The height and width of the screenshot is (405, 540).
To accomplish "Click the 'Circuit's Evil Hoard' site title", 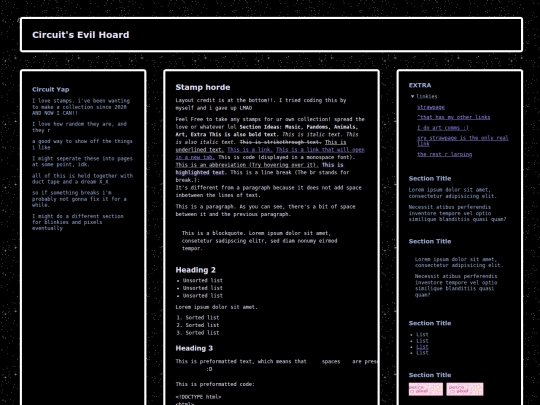I will tap(81, 35).
